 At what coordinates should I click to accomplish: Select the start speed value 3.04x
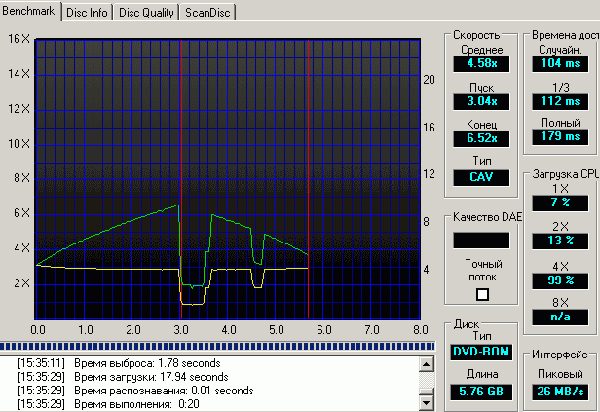pyautogui.click(x=481, y=102)
